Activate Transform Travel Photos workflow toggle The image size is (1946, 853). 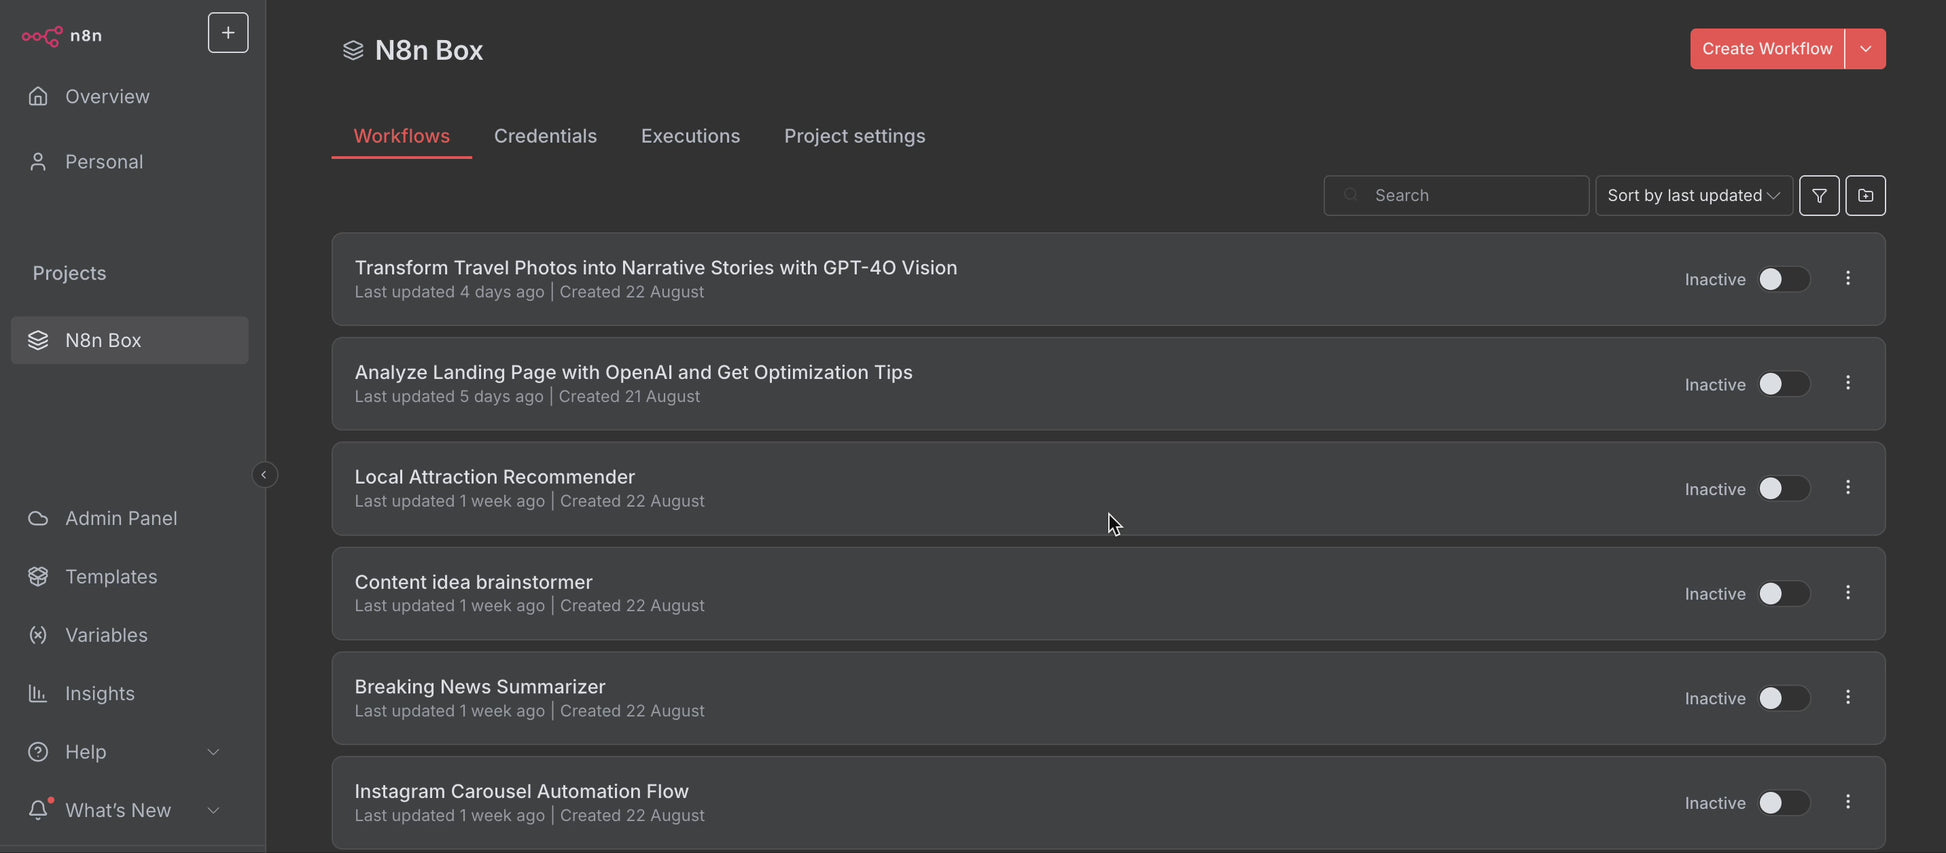coord(1783,279)
